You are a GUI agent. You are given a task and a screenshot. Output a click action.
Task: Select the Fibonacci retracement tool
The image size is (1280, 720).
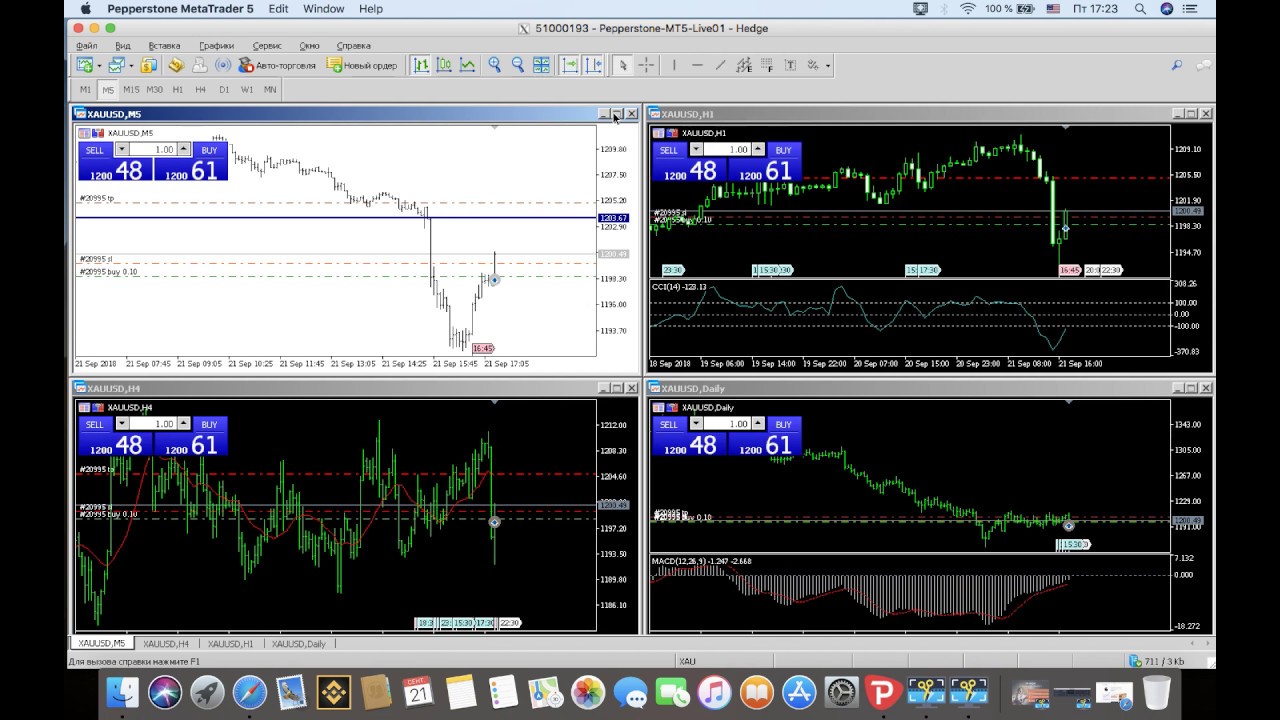766,65
